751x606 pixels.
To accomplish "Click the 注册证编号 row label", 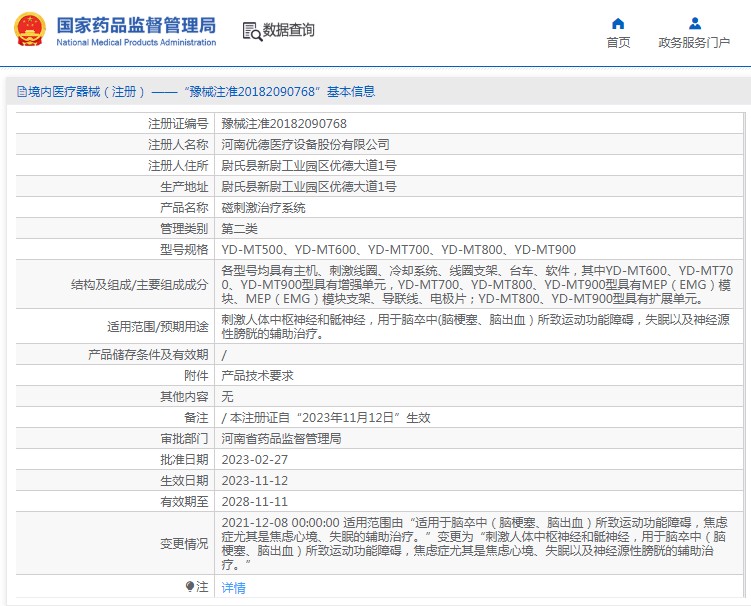I will click(x=178, y=124).
